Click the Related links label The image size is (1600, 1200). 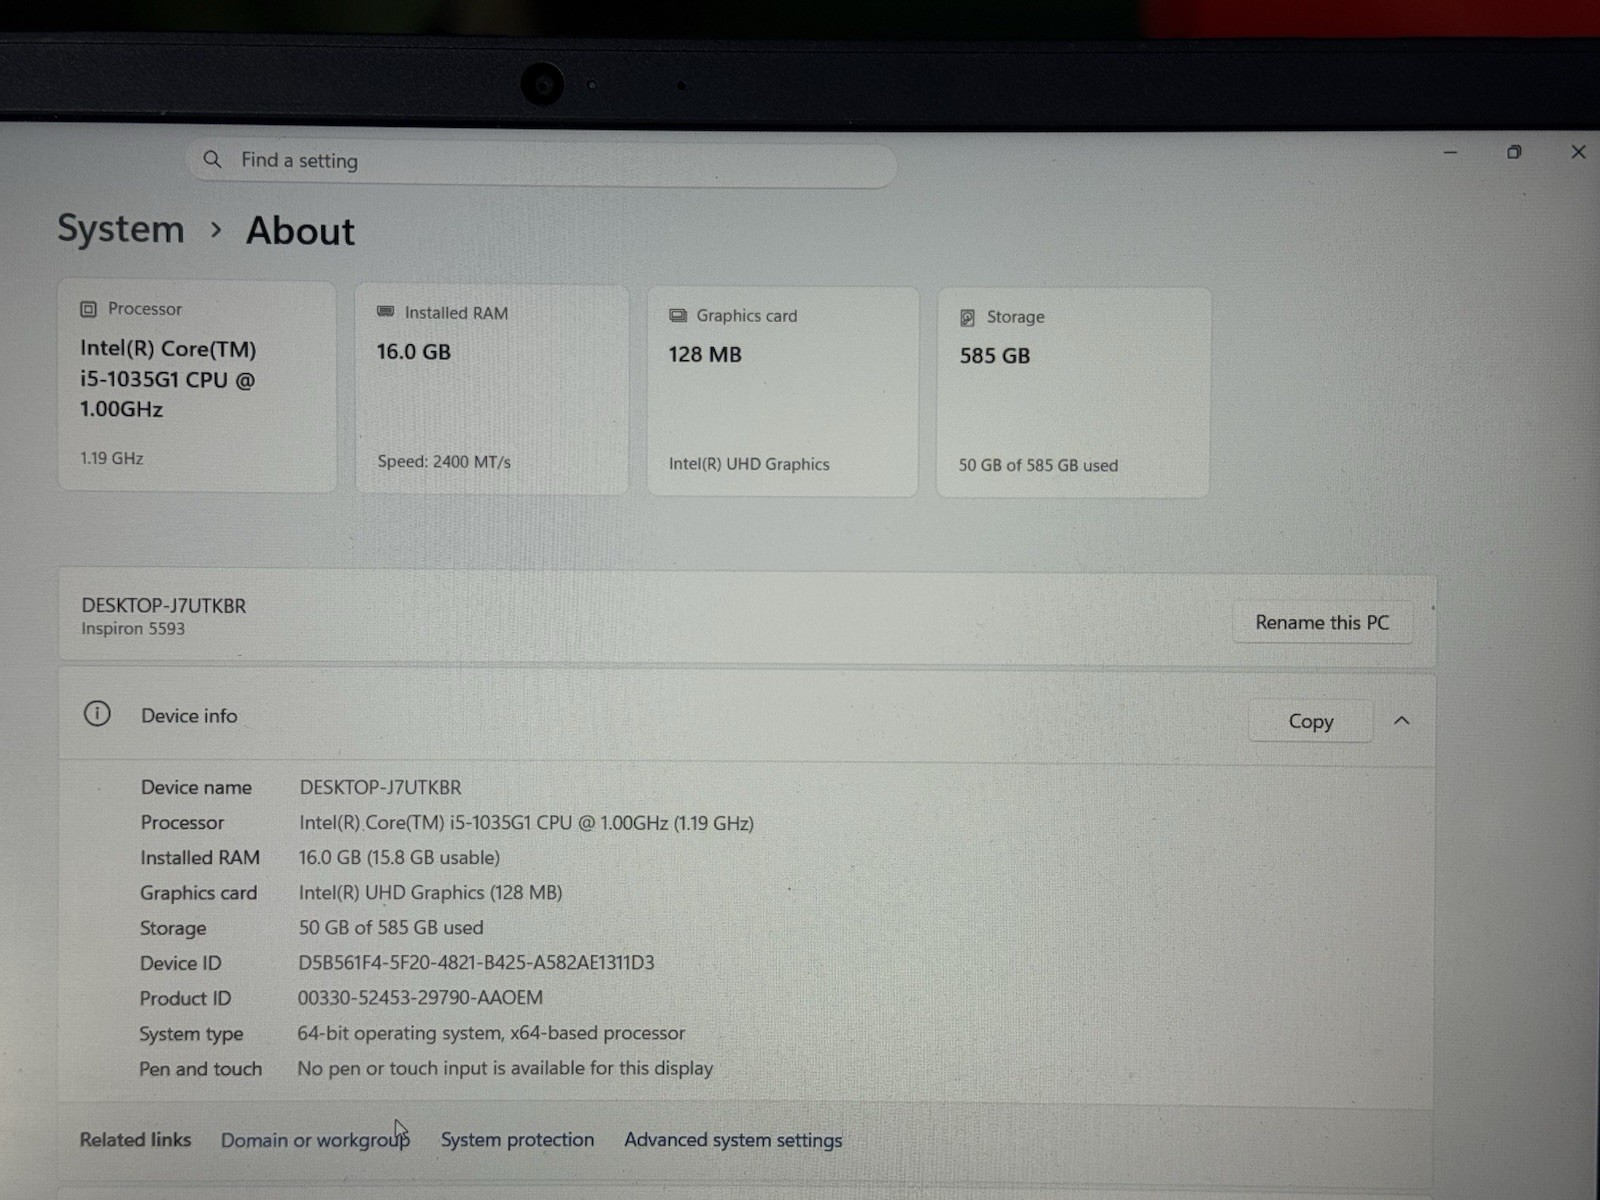pos(135,1139)
